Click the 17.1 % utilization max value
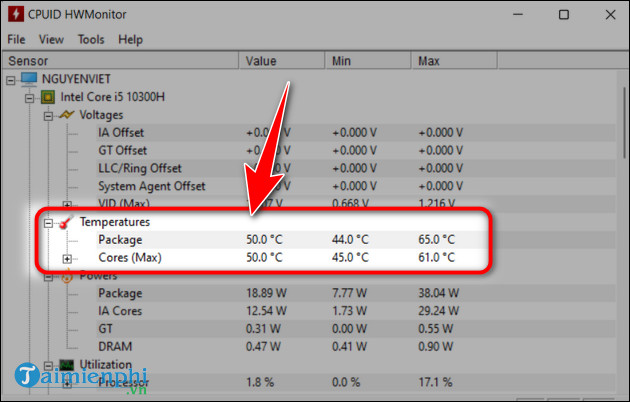 click(435, 382)
